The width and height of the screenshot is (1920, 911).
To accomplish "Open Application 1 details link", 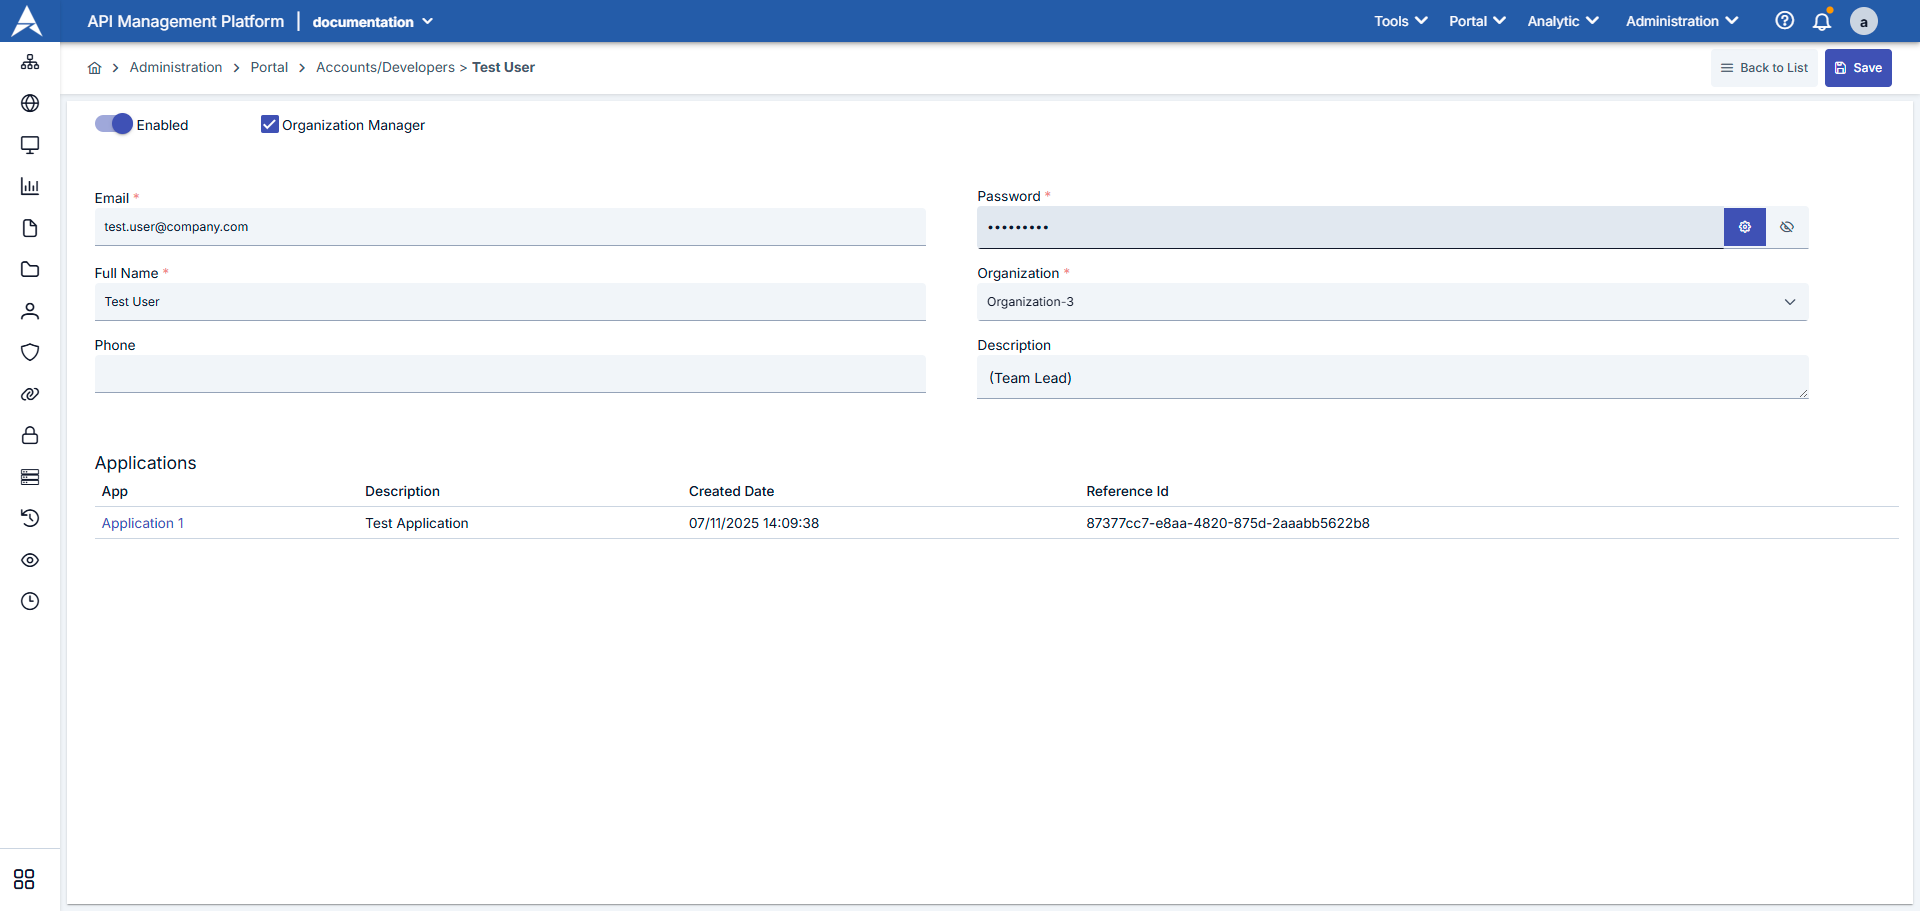I will pyautogui.click(x=142, y=522).
